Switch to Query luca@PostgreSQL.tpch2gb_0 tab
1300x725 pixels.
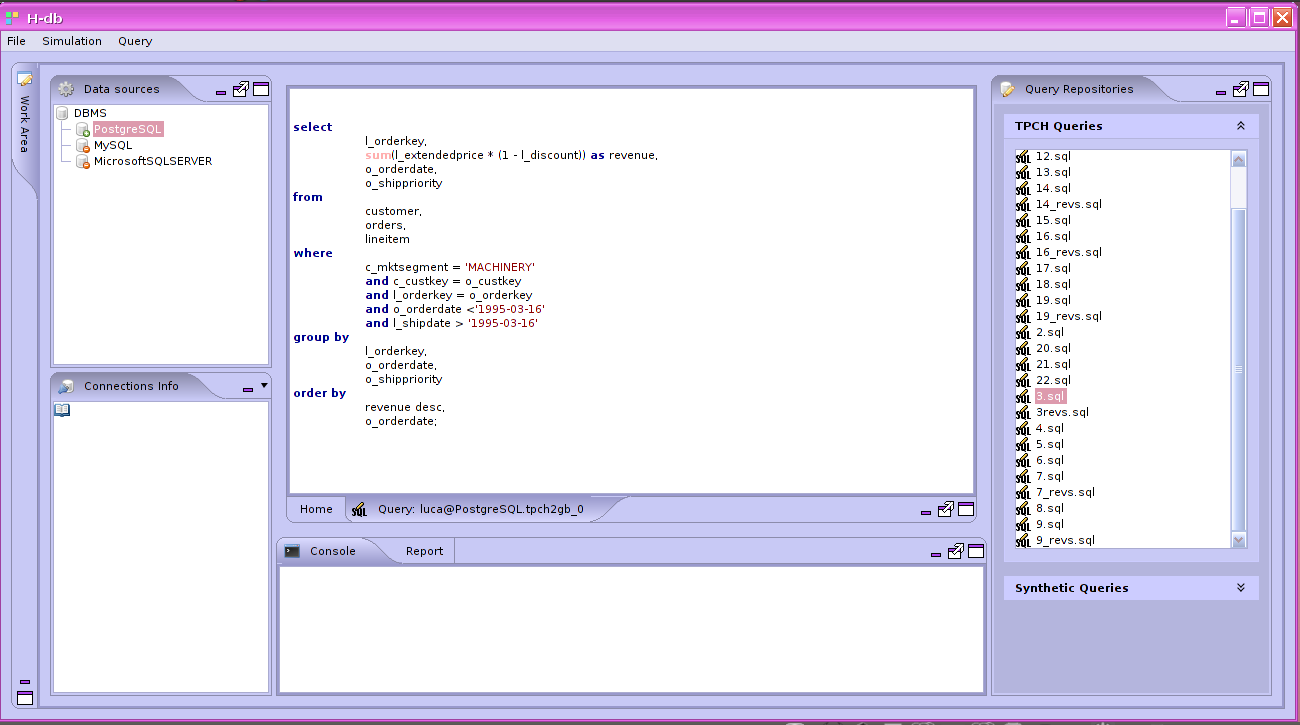pyautogui.click(x=480, y=509)
